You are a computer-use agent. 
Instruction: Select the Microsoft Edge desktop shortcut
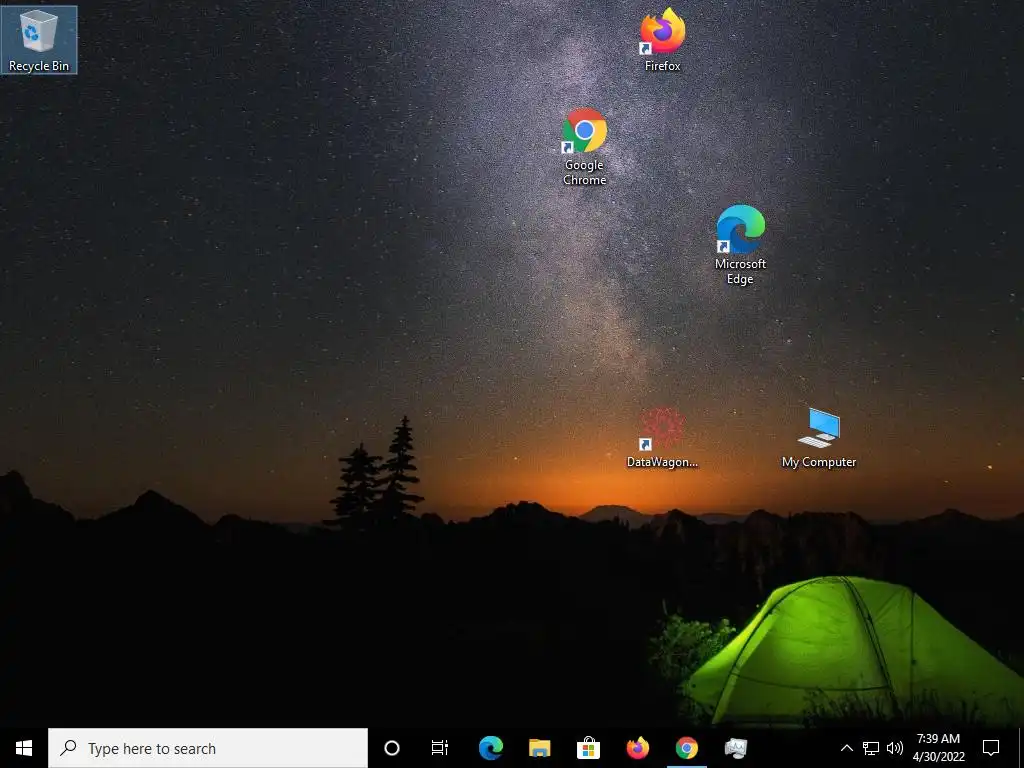tap(740, 245)
